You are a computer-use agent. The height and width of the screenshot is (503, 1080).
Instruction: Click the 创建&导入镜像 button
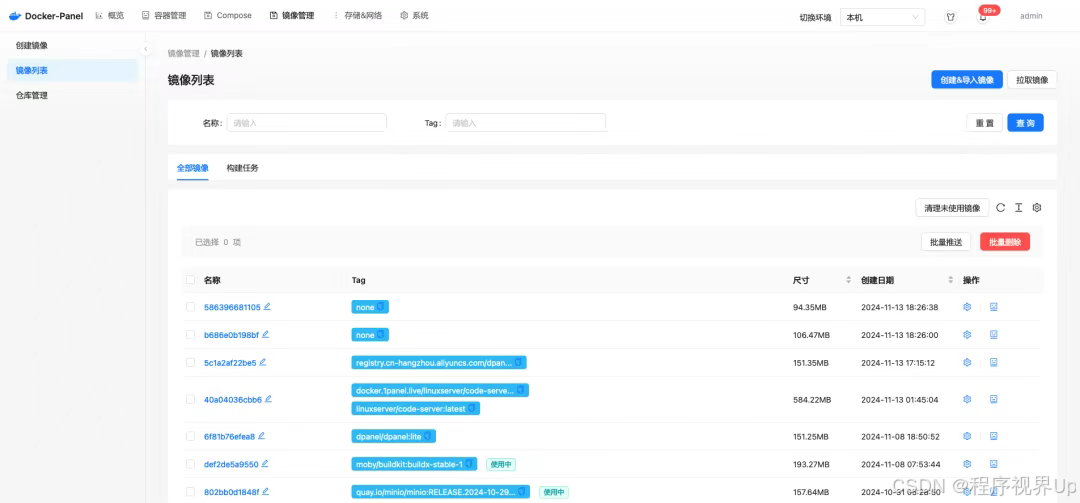[x=967, y=80]
